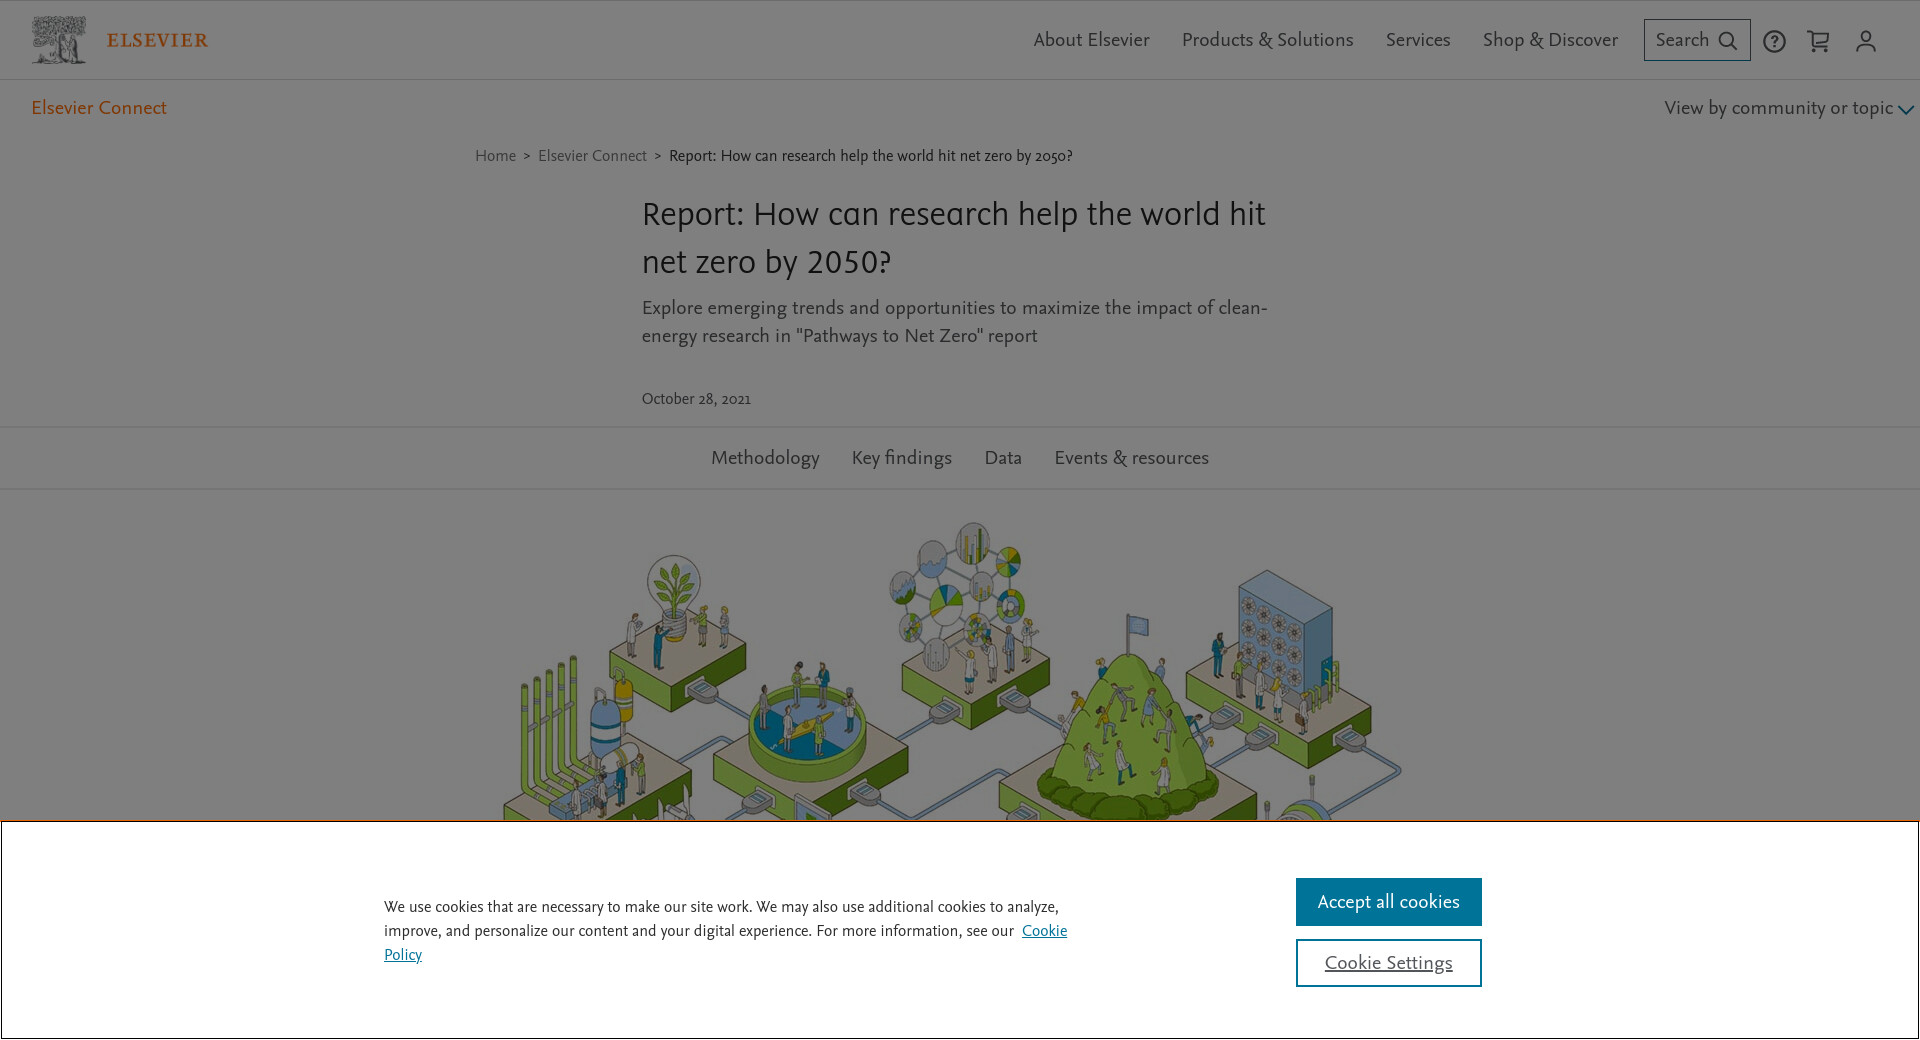Viewport: 1920px width, 1040px height.
Task: Open the help question mark icon
Action: [1774, 41]
